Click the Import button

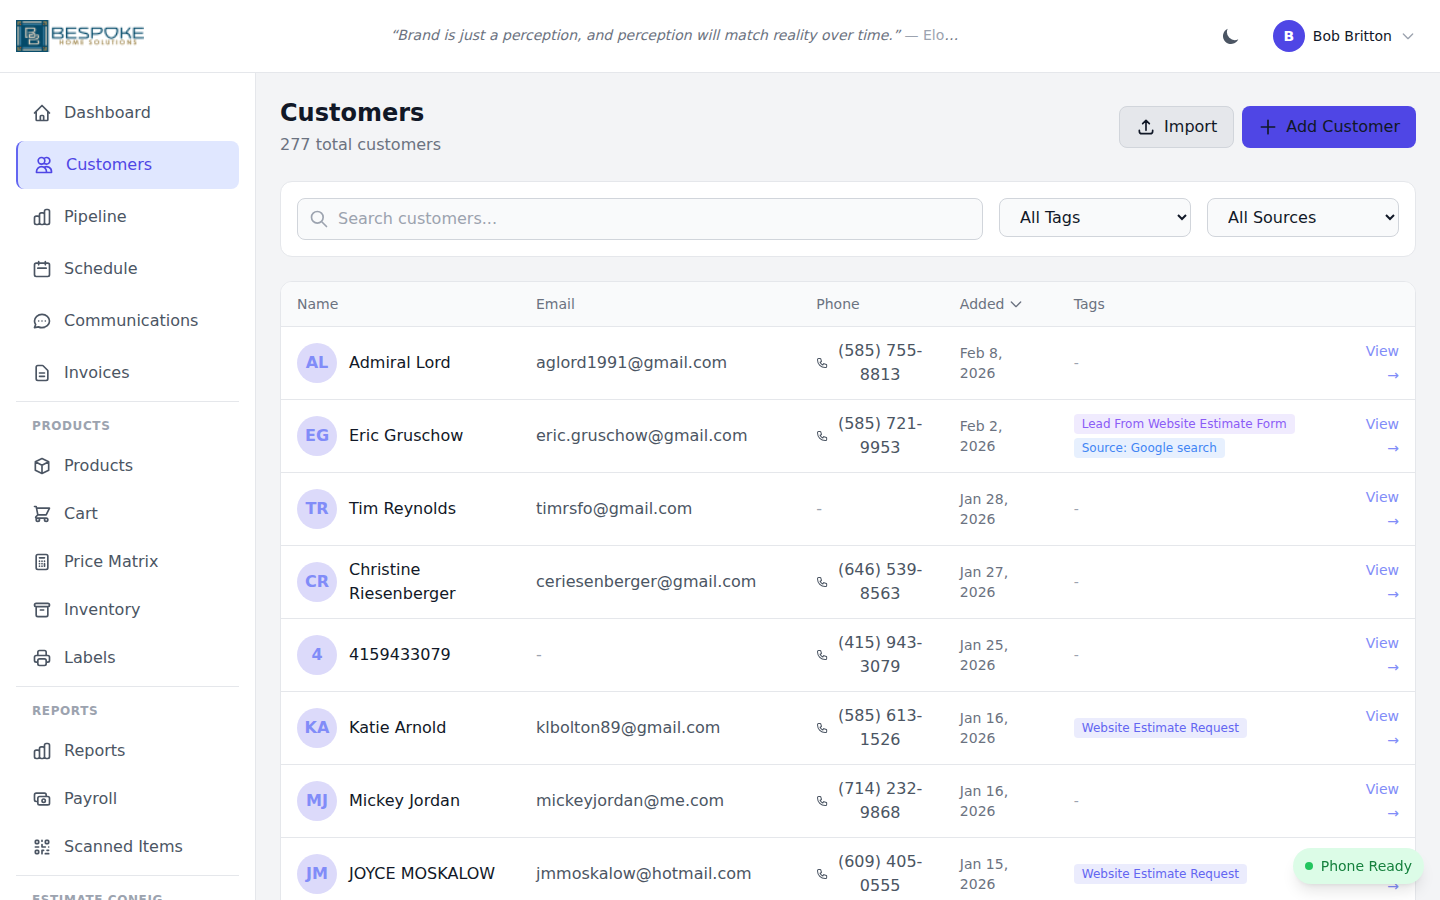point(1176,127)
